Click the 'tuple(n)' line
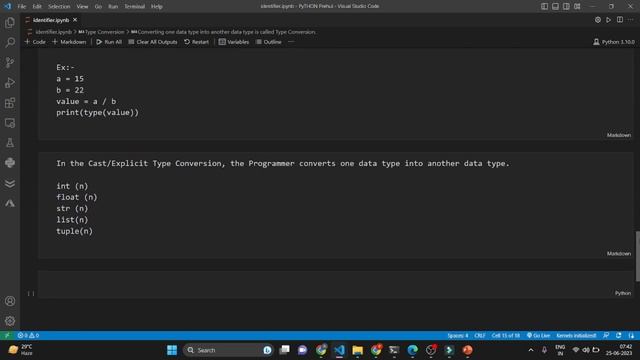 coord(74,231)
